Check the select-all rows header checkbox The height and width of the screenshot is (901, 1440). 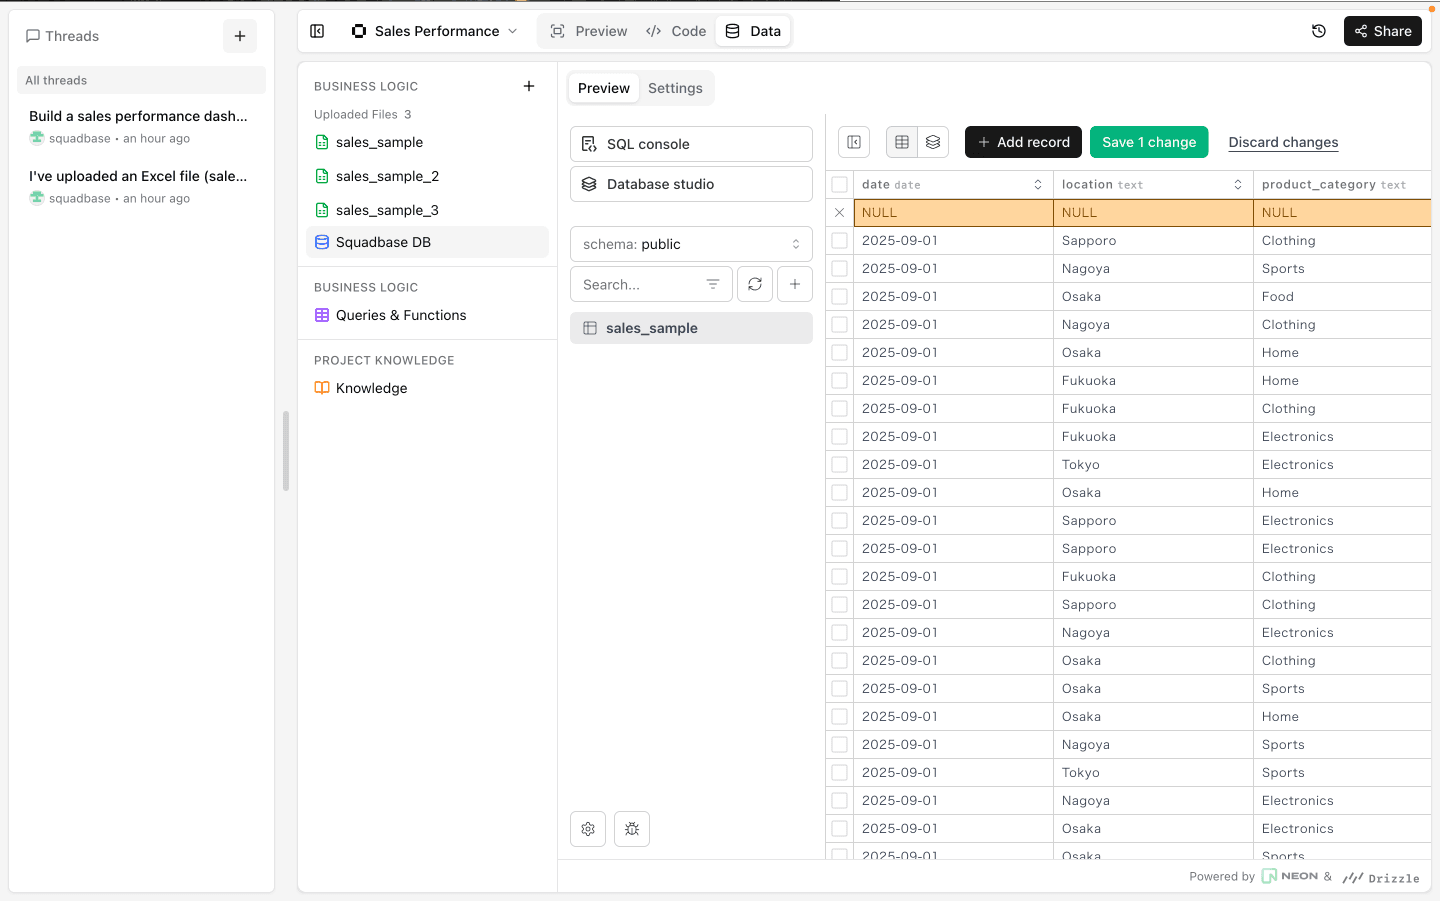click(840, 184)
